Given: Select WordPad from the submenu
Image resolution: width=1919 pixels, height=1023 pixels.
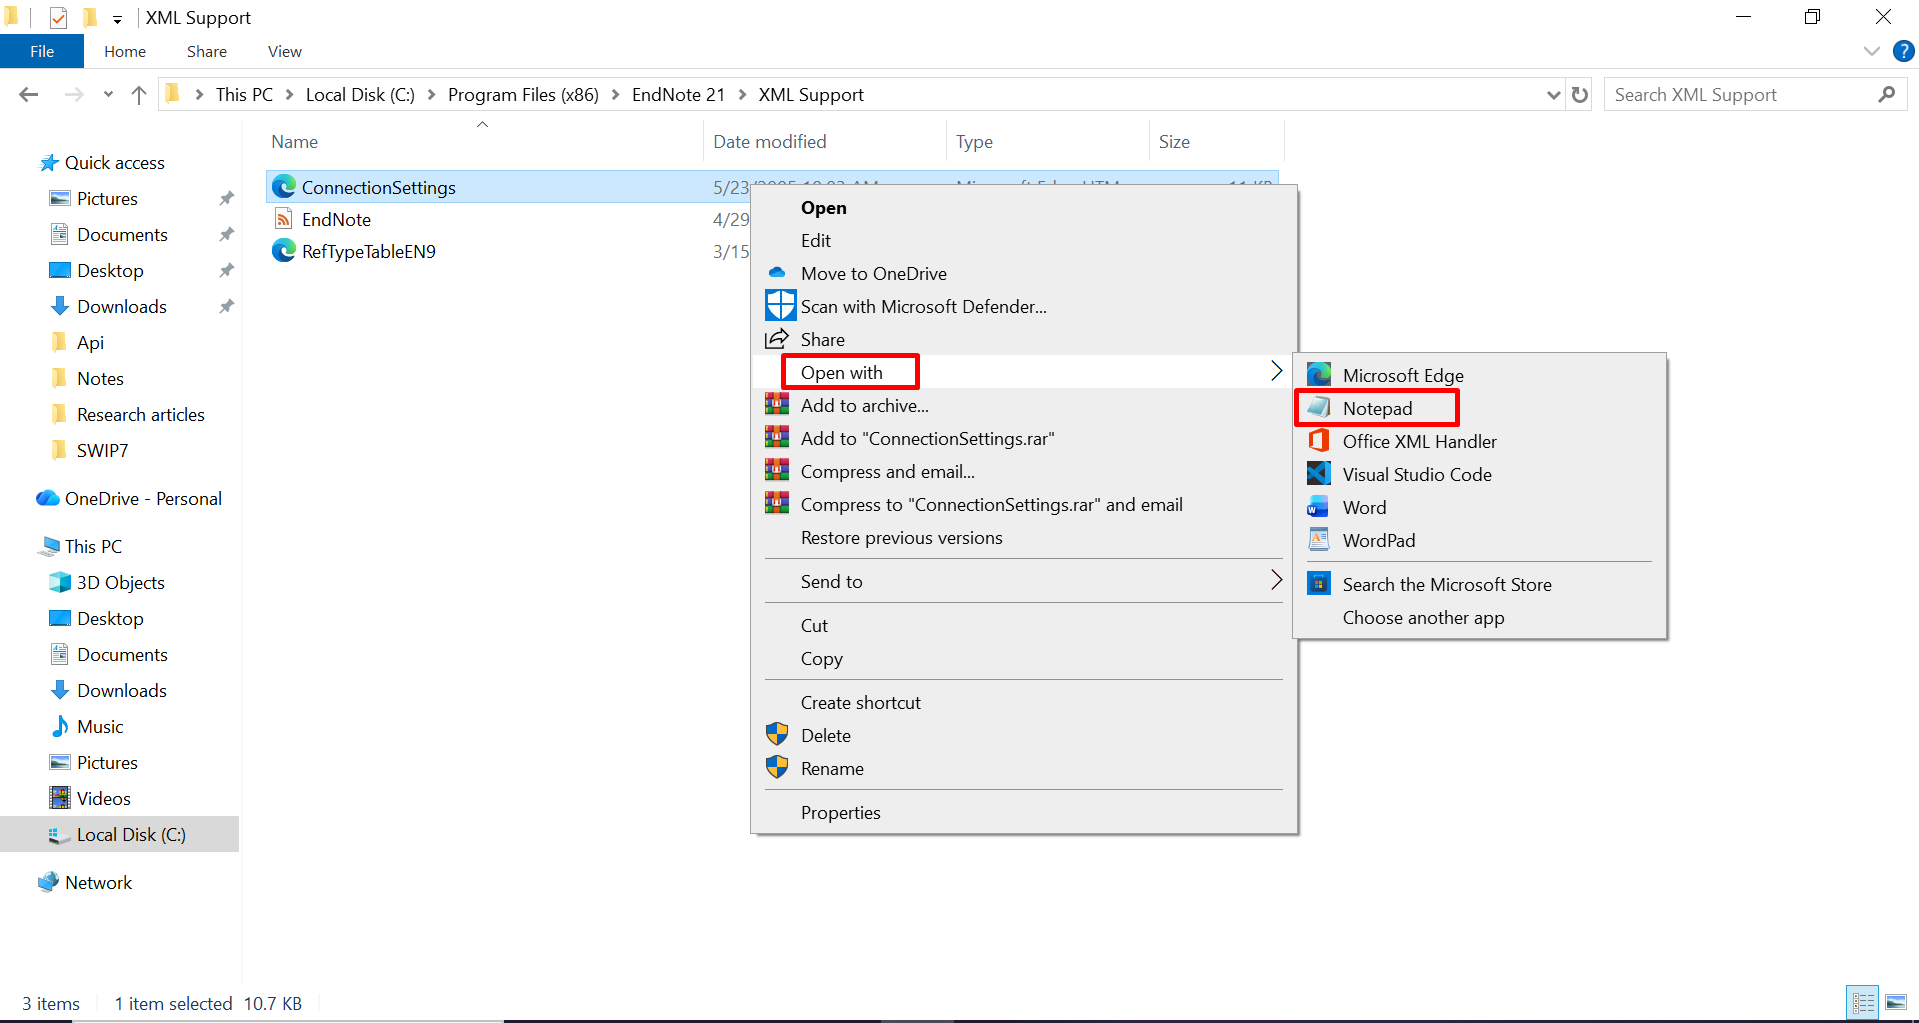Looking at the screenshot, I should (1379, 540).
